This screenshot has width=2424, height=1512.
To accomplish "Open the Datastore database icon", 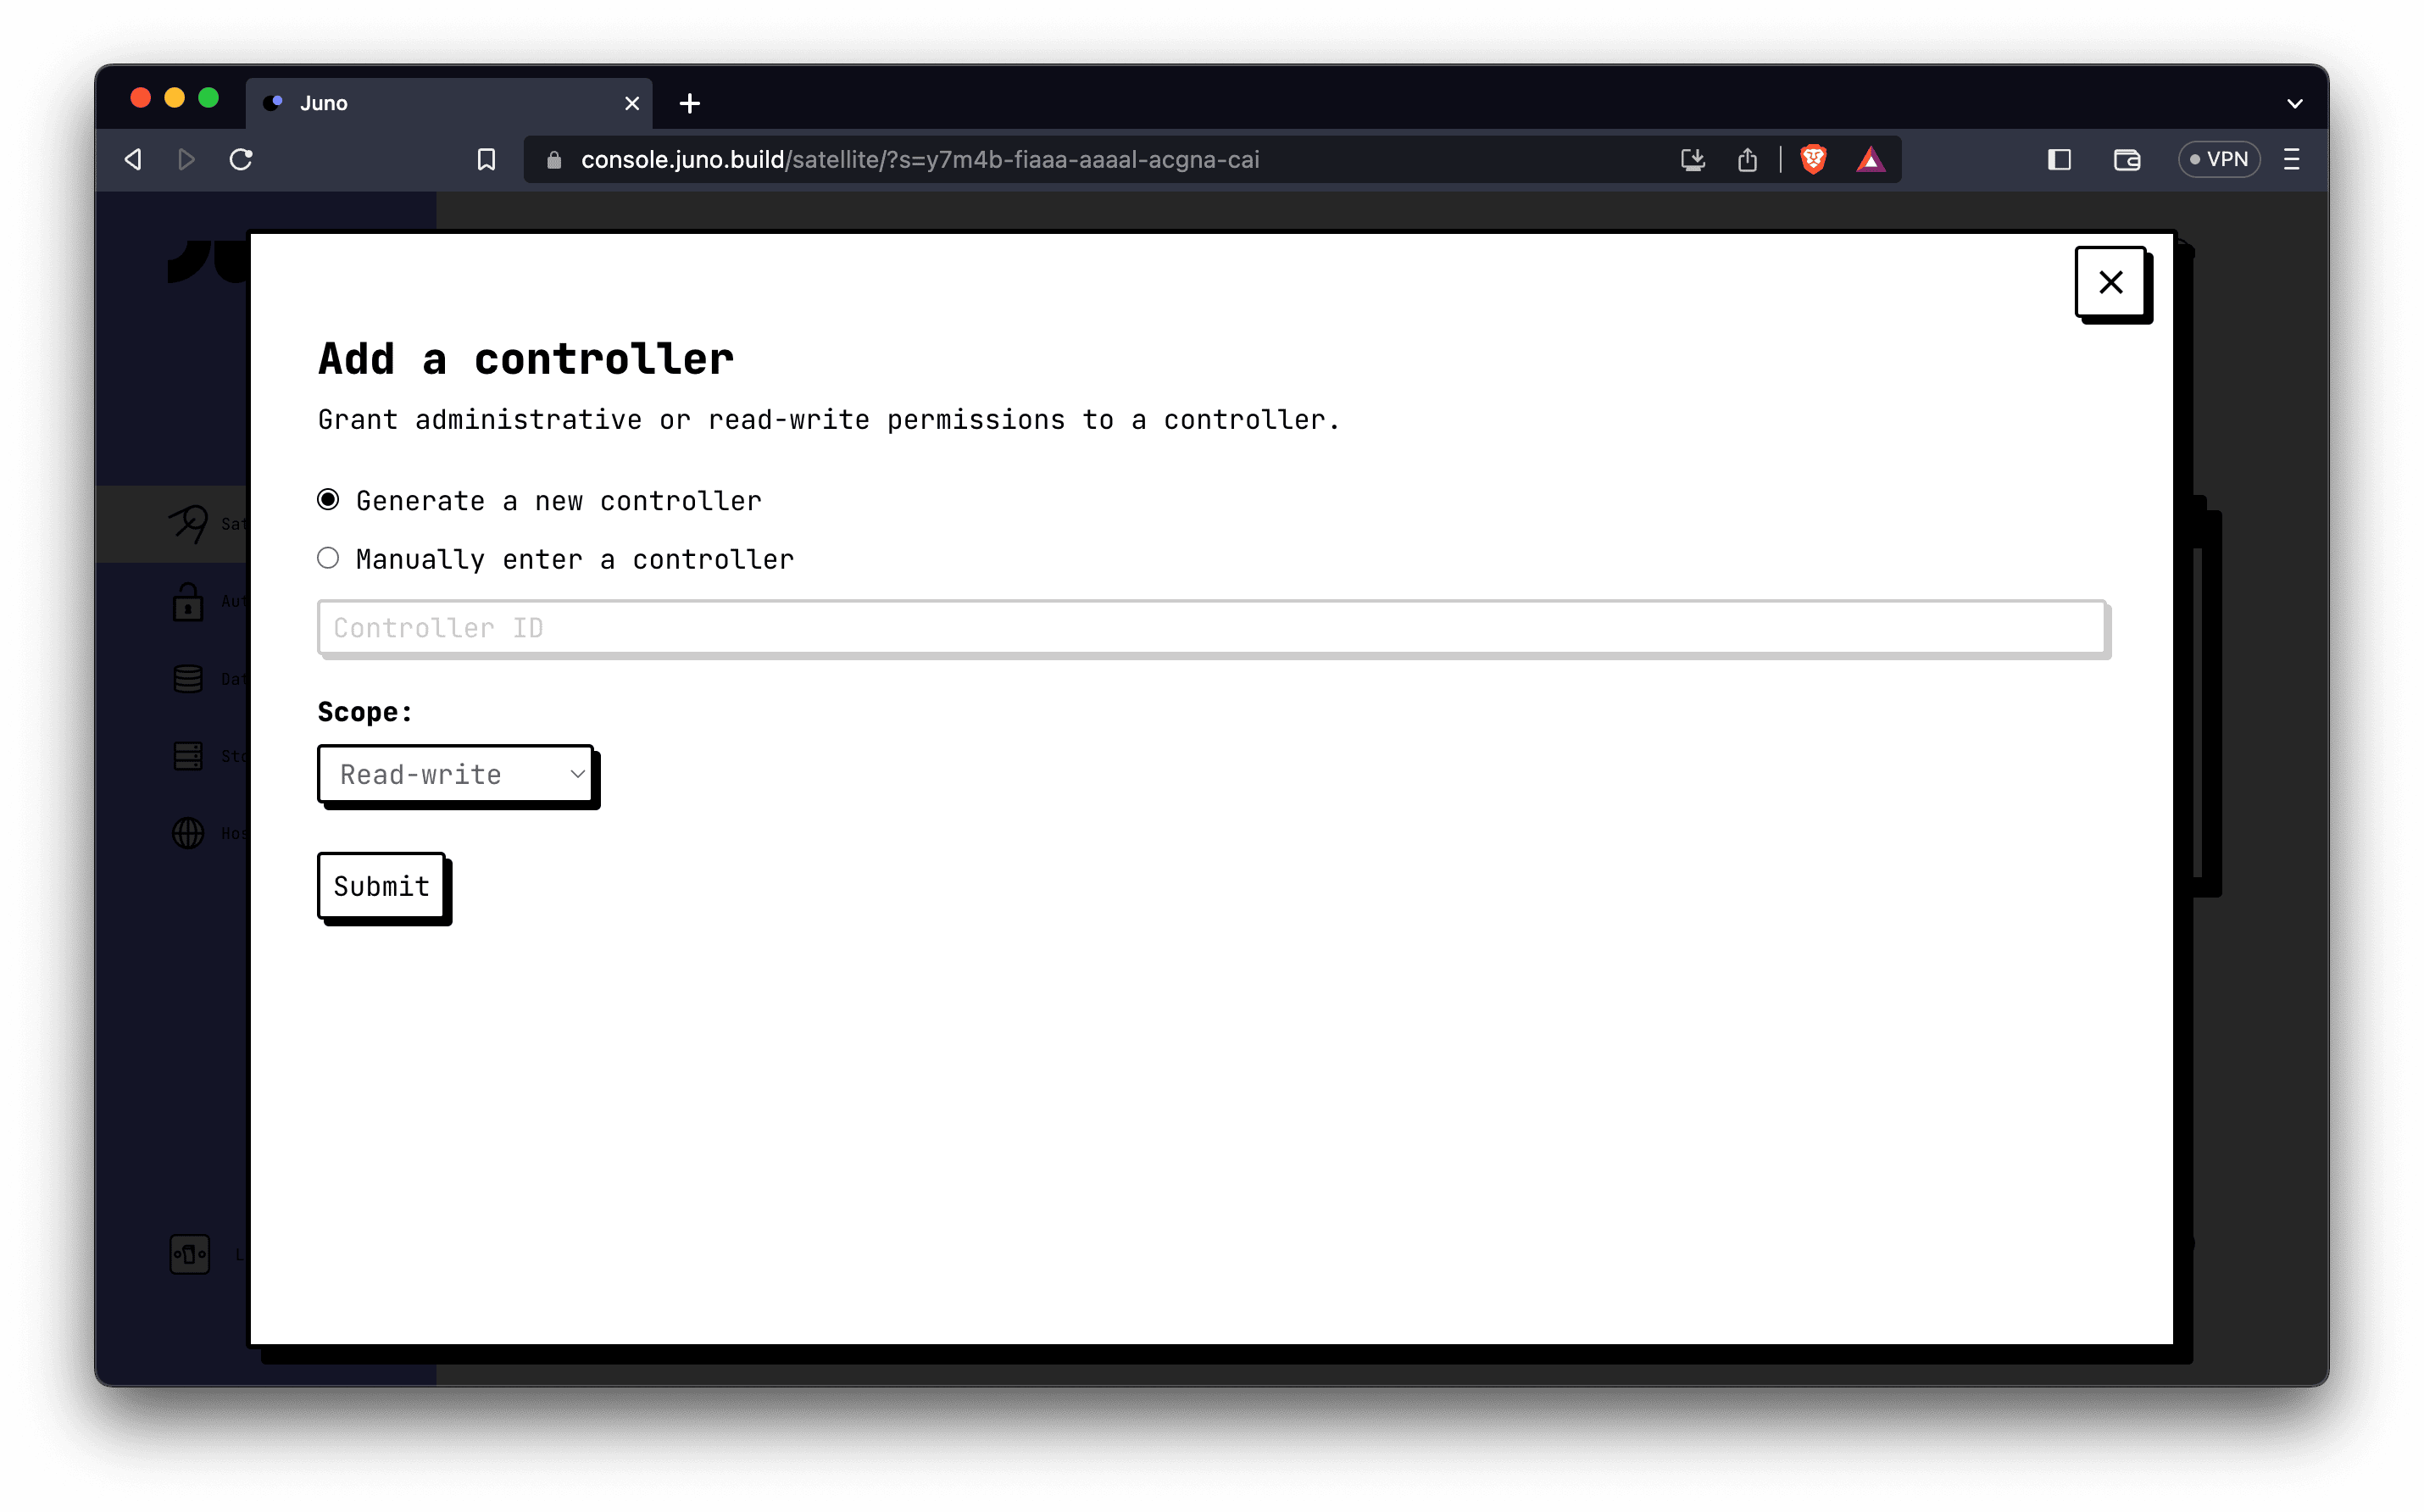I will coord(190,678).
